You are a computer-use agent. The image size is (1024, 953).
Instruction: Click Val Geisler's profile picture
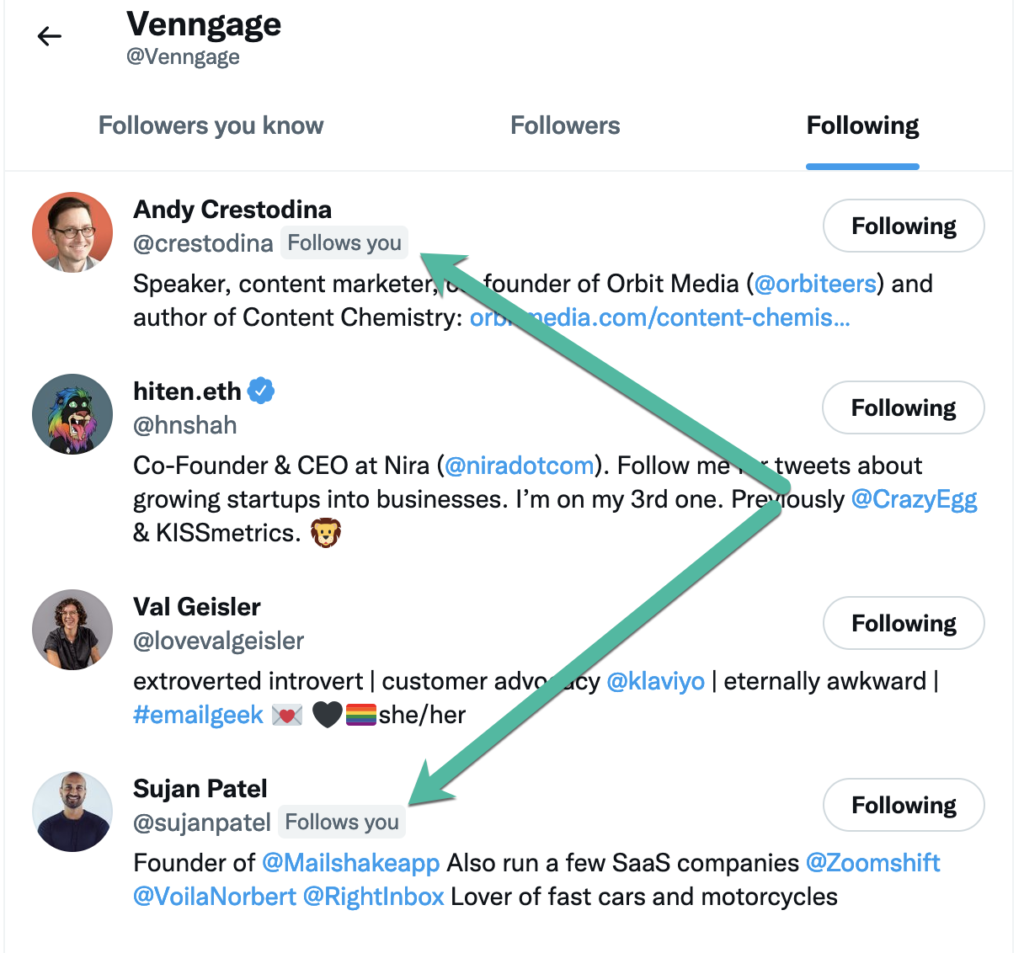(x=72, y=629)
